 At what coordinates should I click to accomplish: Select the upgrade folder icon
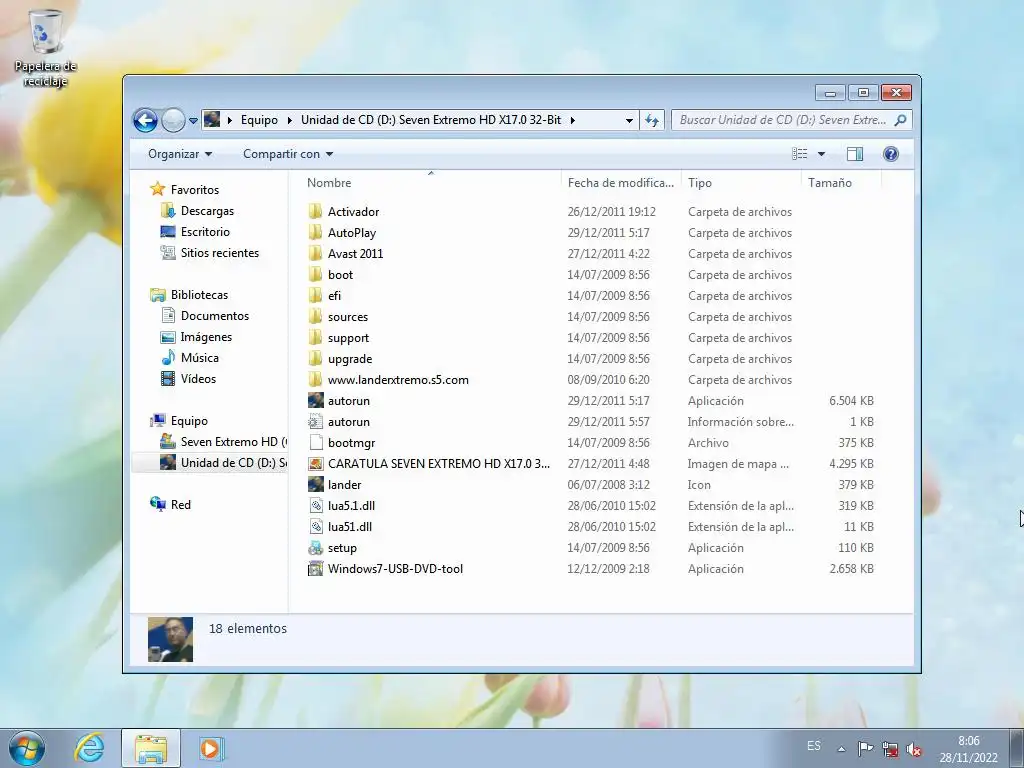315,359
